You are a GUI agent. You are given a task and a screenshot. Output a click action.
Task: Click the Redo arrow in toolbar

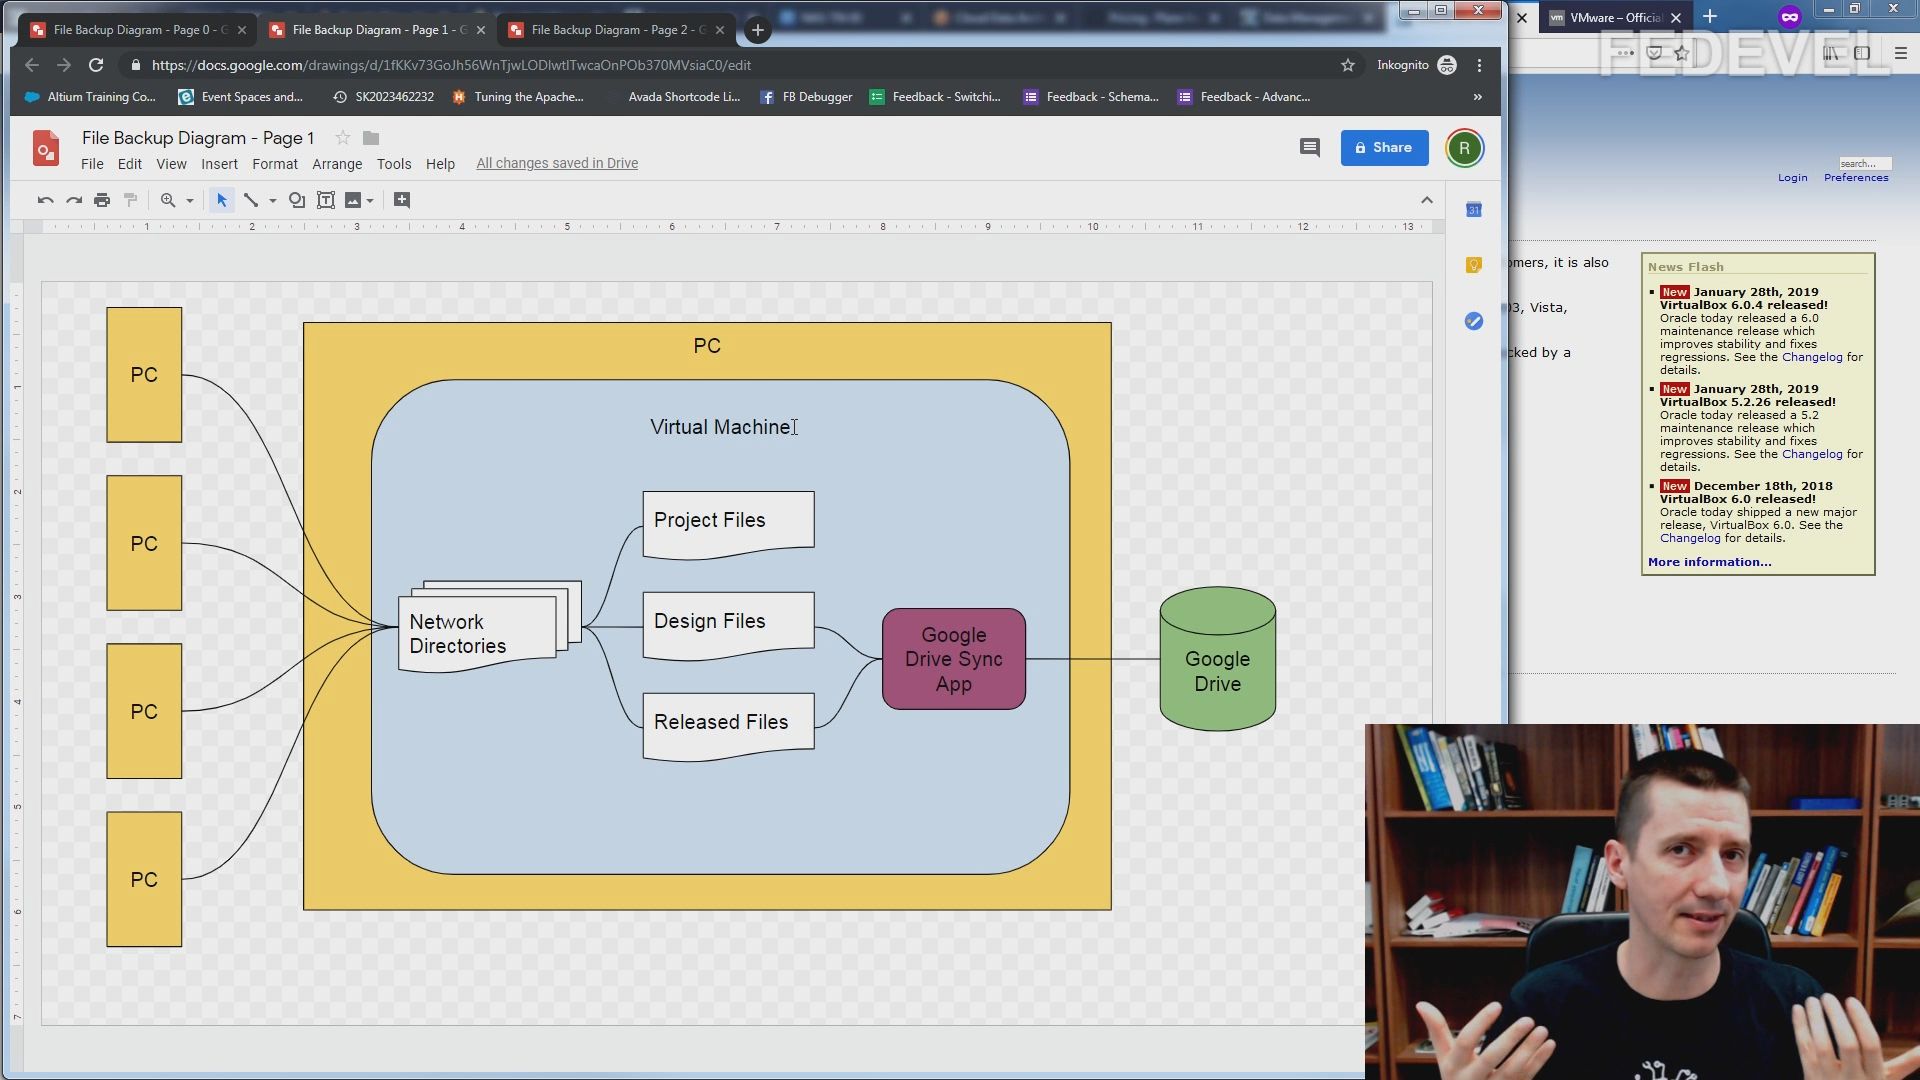[x=74, y=200]
